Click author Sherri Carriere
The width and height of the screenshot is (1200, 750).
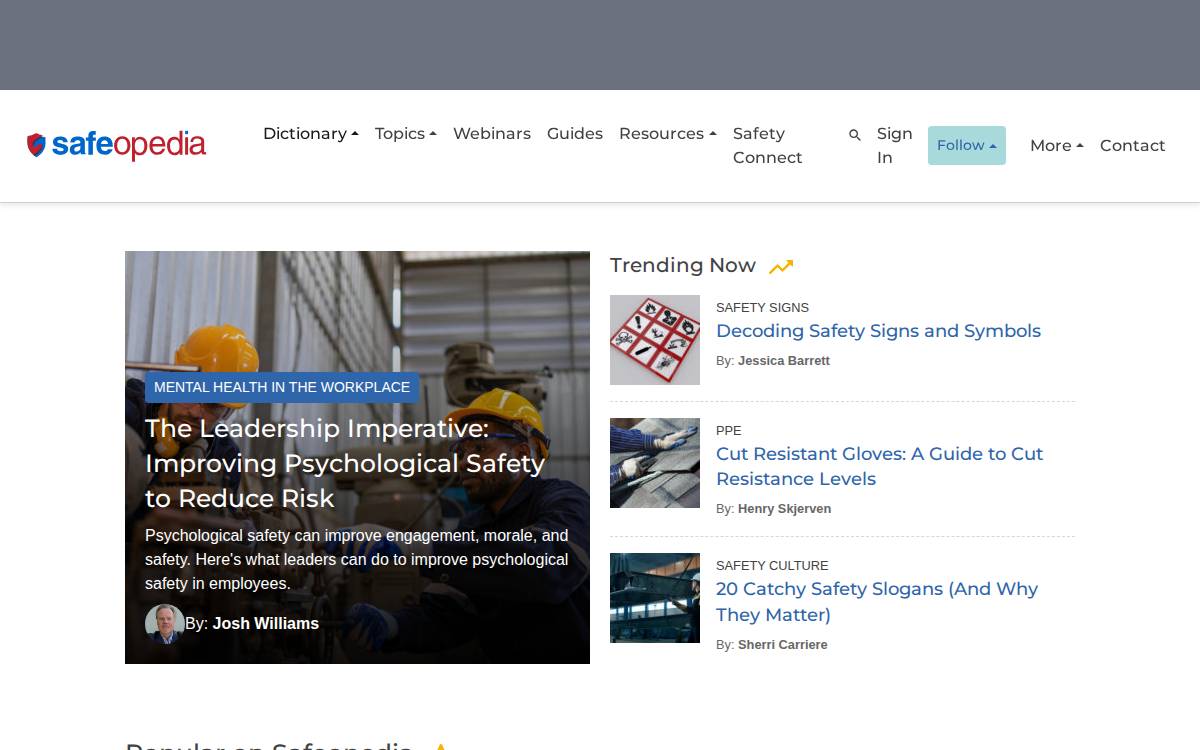coord(783,644)
